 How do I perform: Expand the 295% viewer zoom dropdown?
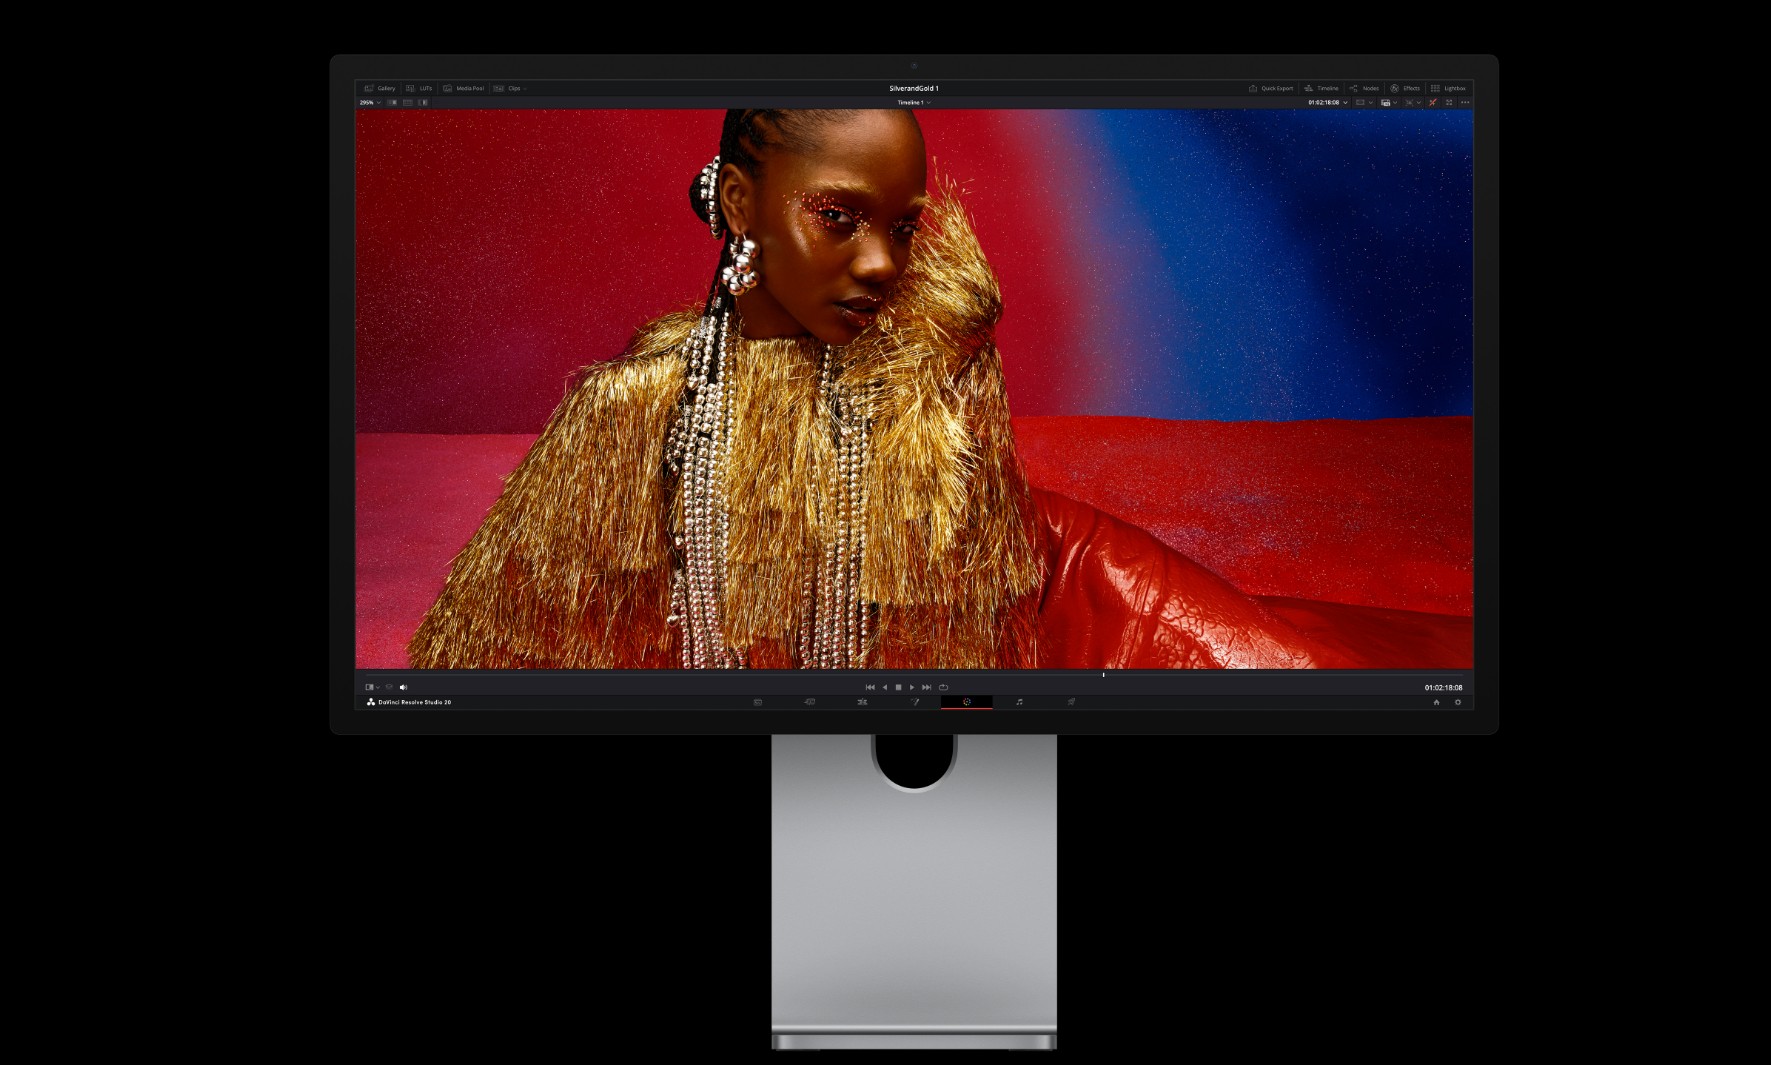click(370, 102)
